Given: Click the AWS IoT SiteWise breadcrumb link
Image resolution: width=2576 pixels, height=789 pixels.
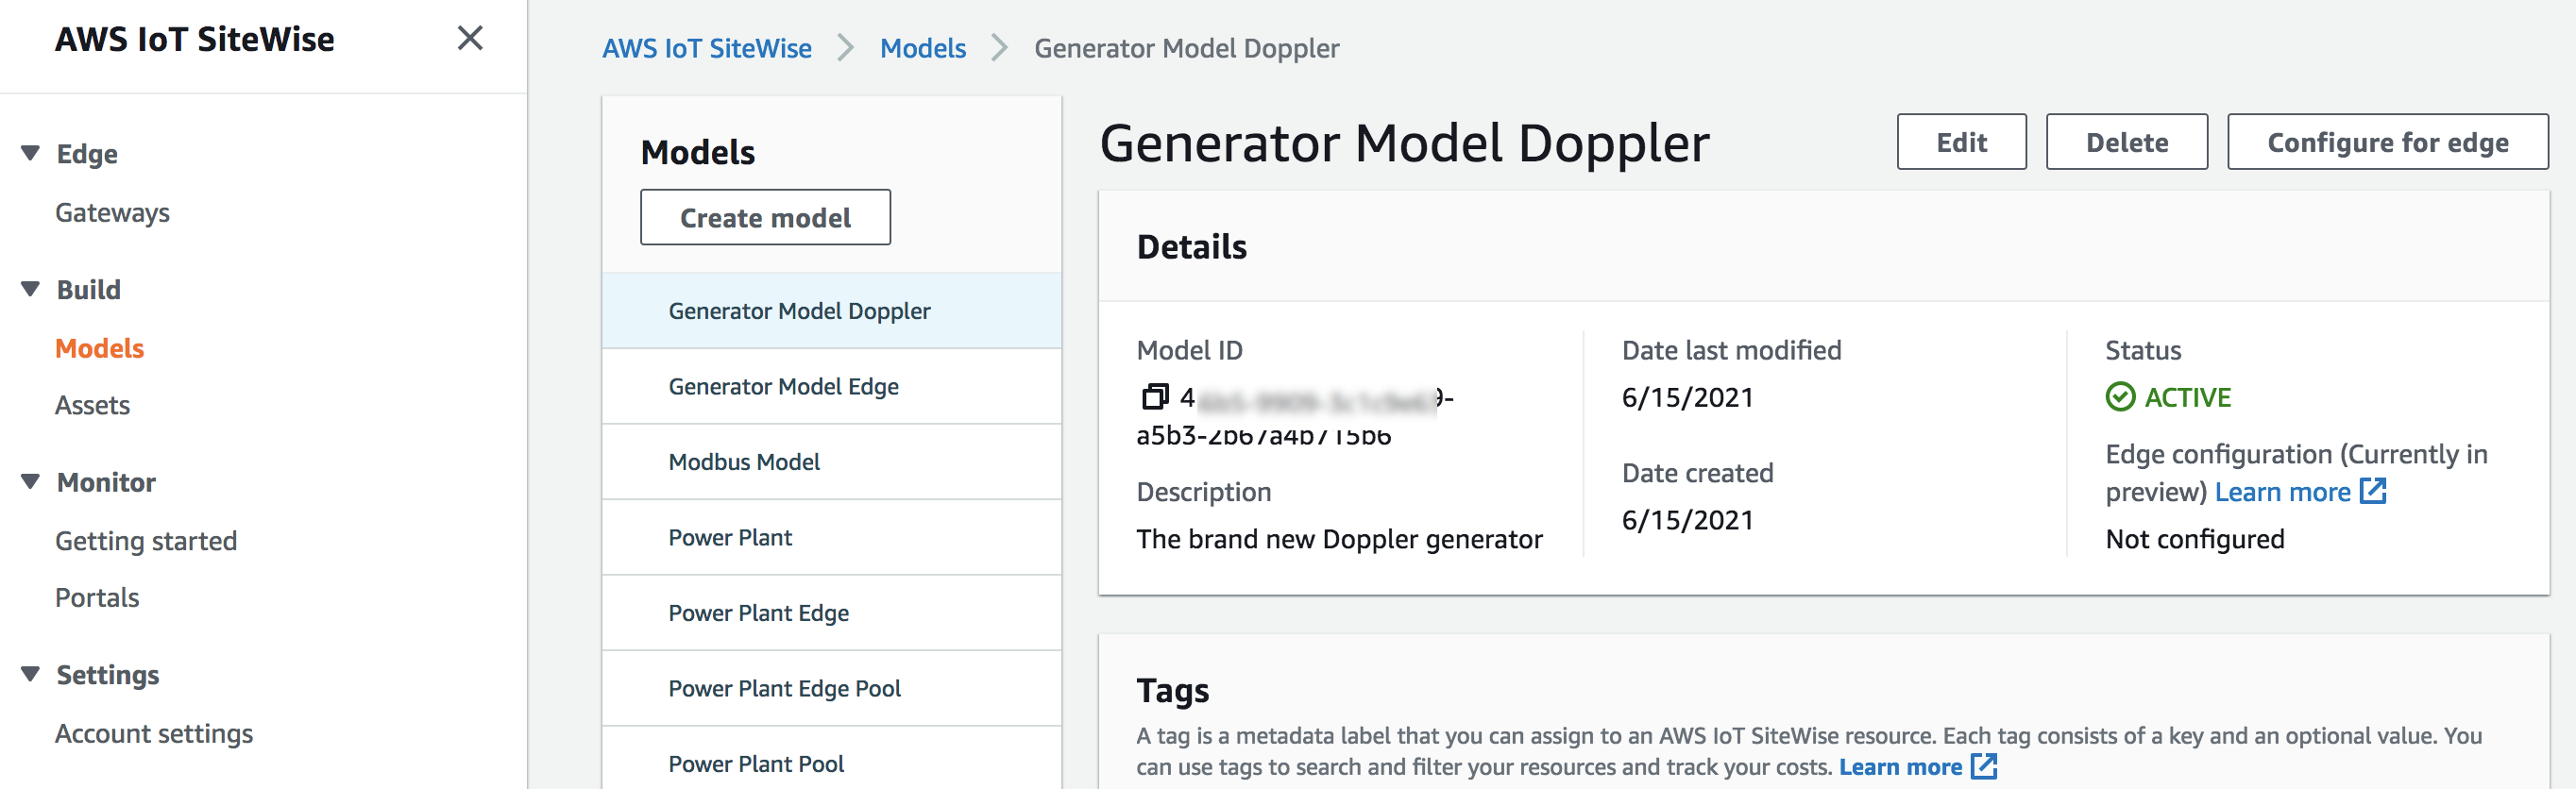Looking at the screenshot, I should click(707, 48).
